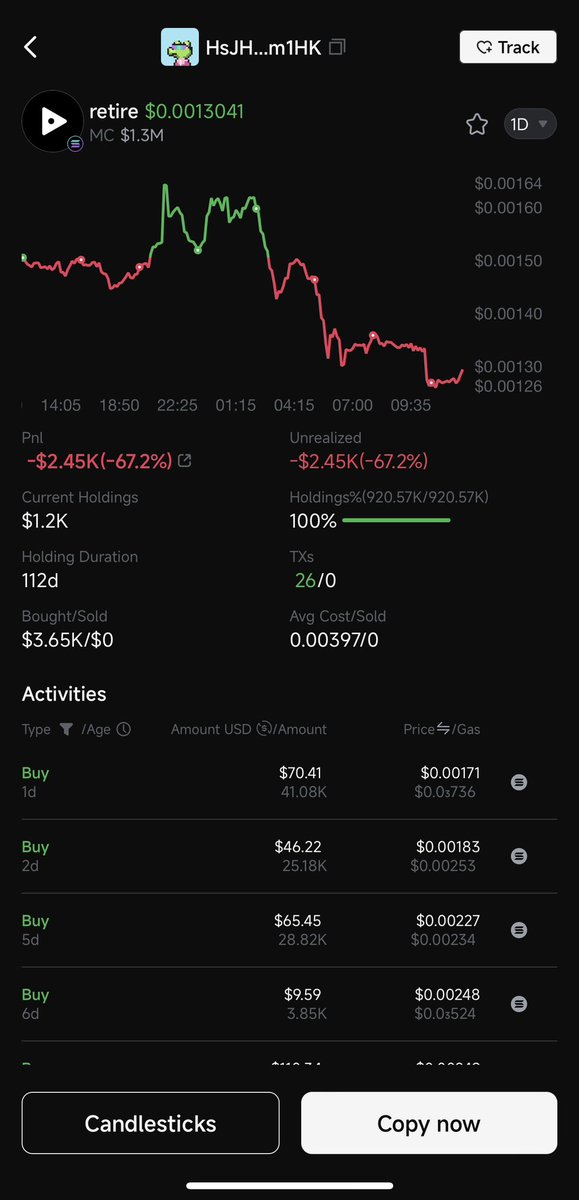Switch to the Candlesticks view
The width and height of the screenshot is (579, 1200).
click(150, 1123)
